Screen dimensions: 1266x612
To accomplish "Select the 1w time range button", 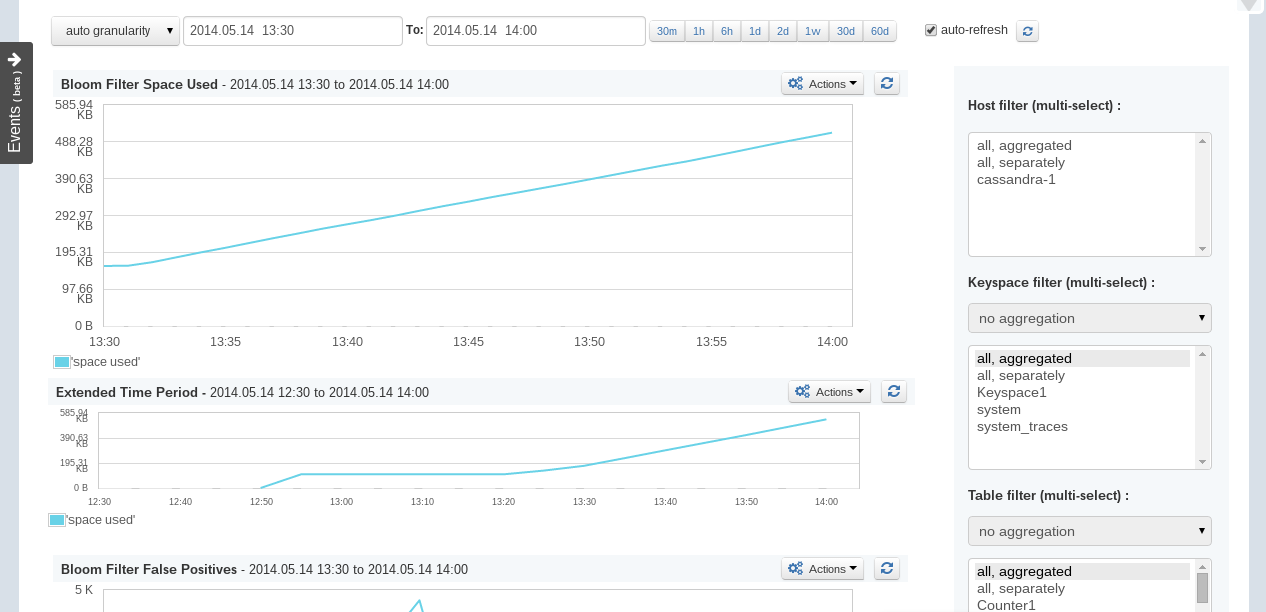I will (813, 31).
